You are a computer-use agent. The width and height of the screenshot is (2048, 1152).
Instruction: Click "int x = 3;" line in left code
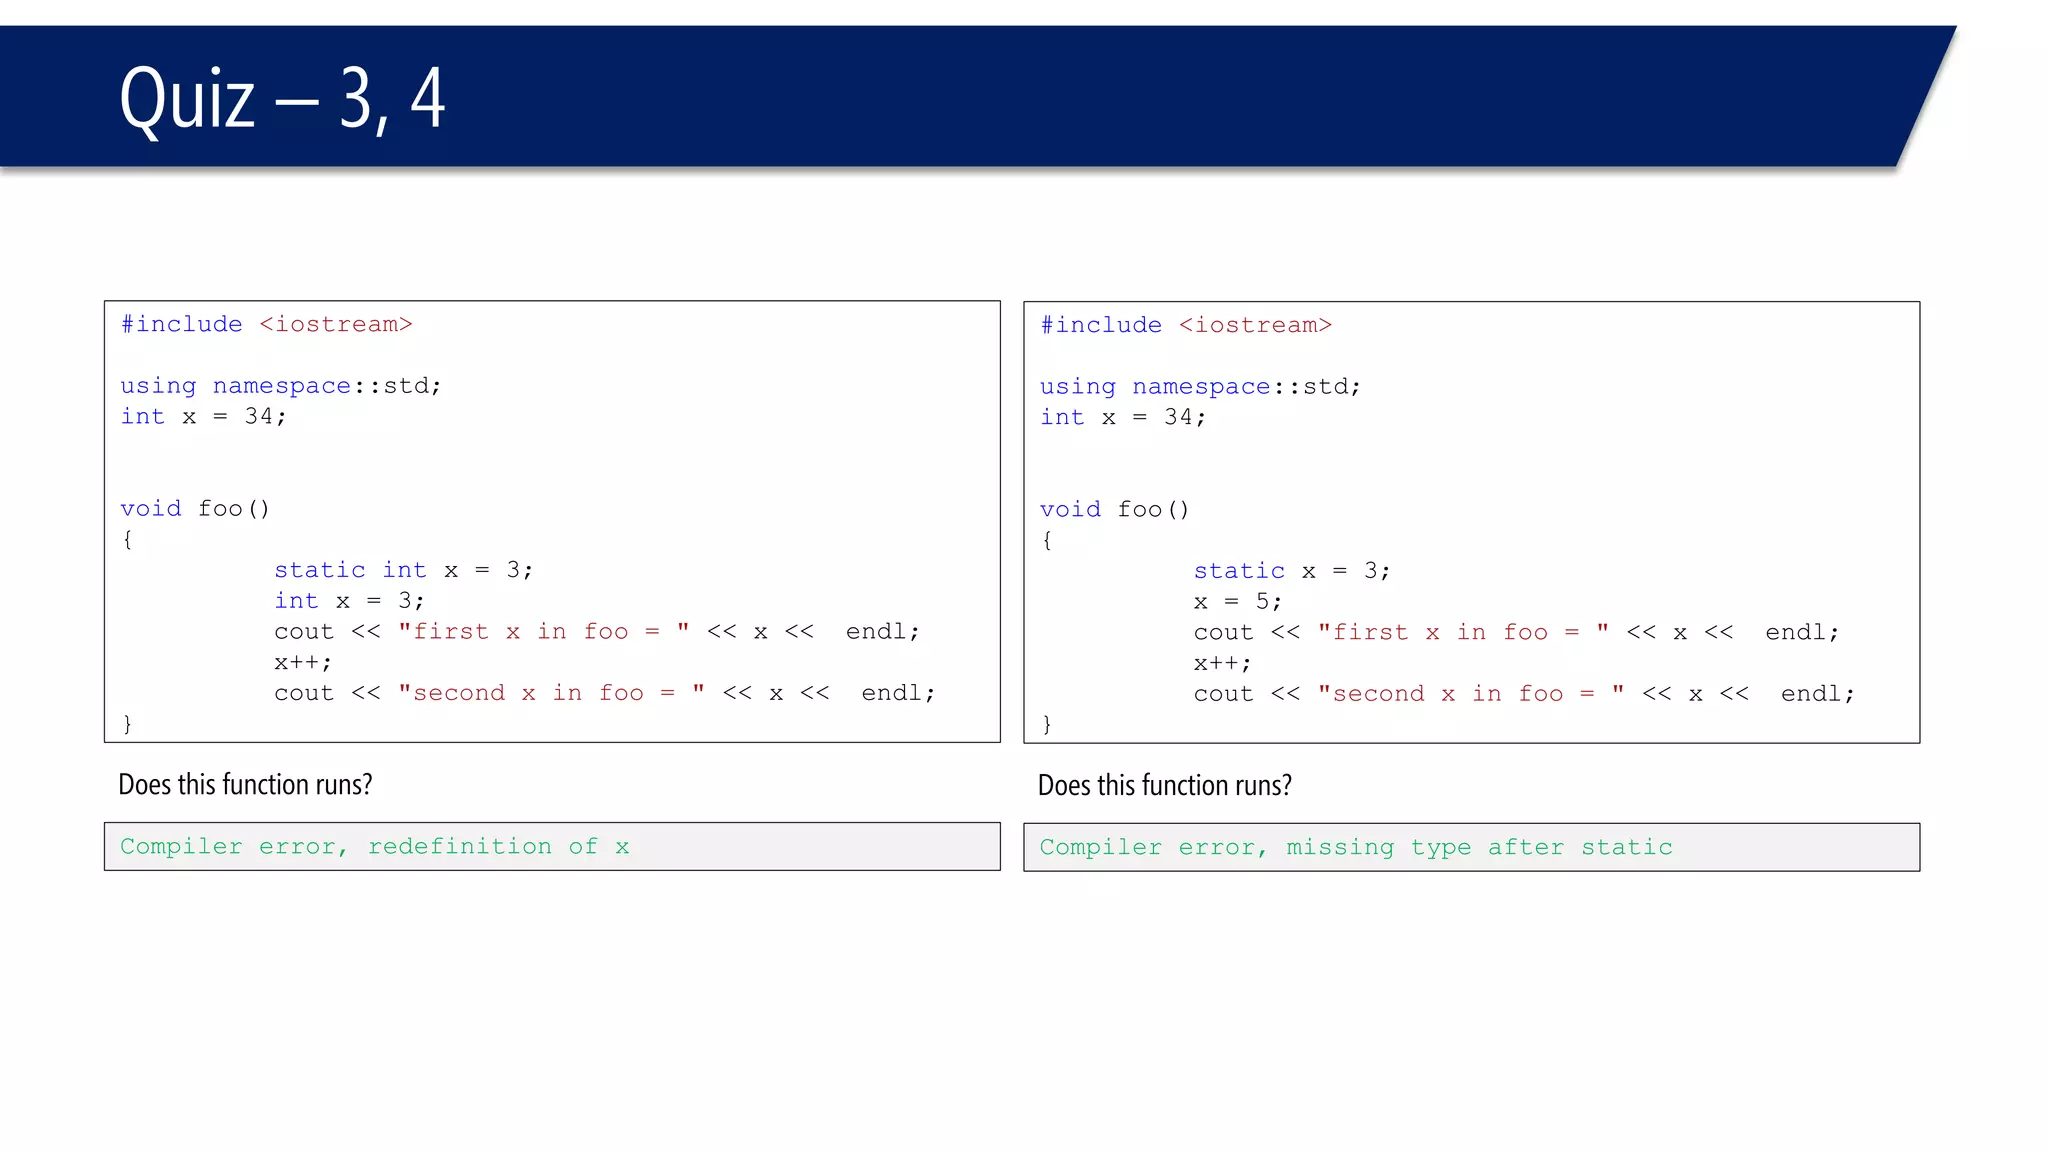coord(349,601)
